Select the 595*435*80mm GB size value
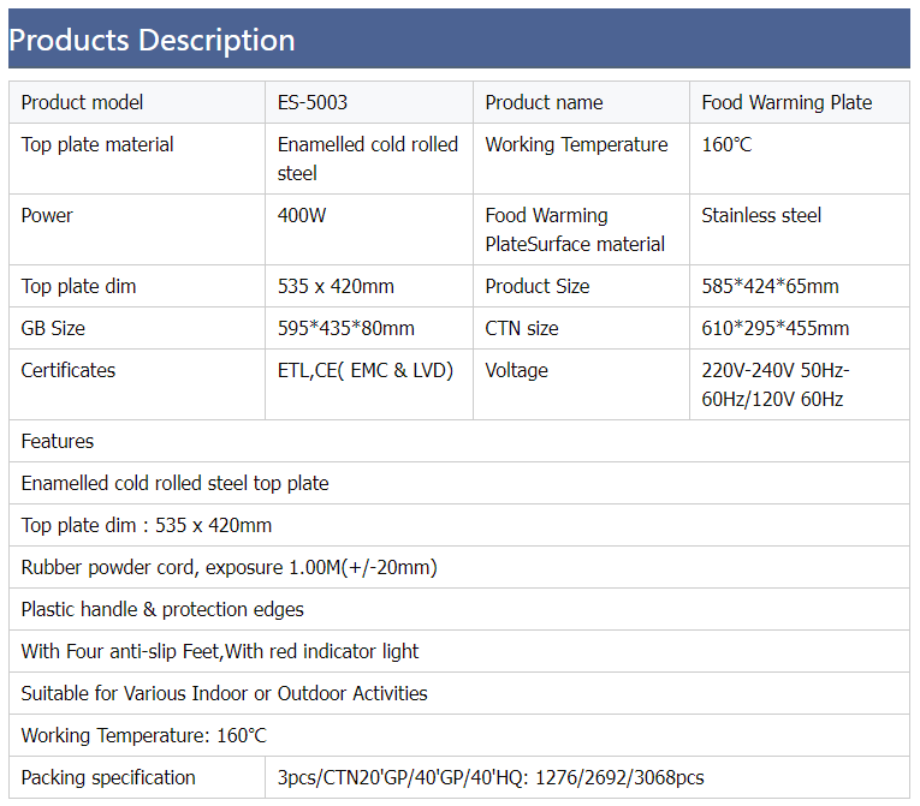Screen dimensions: 920x806 346,329
